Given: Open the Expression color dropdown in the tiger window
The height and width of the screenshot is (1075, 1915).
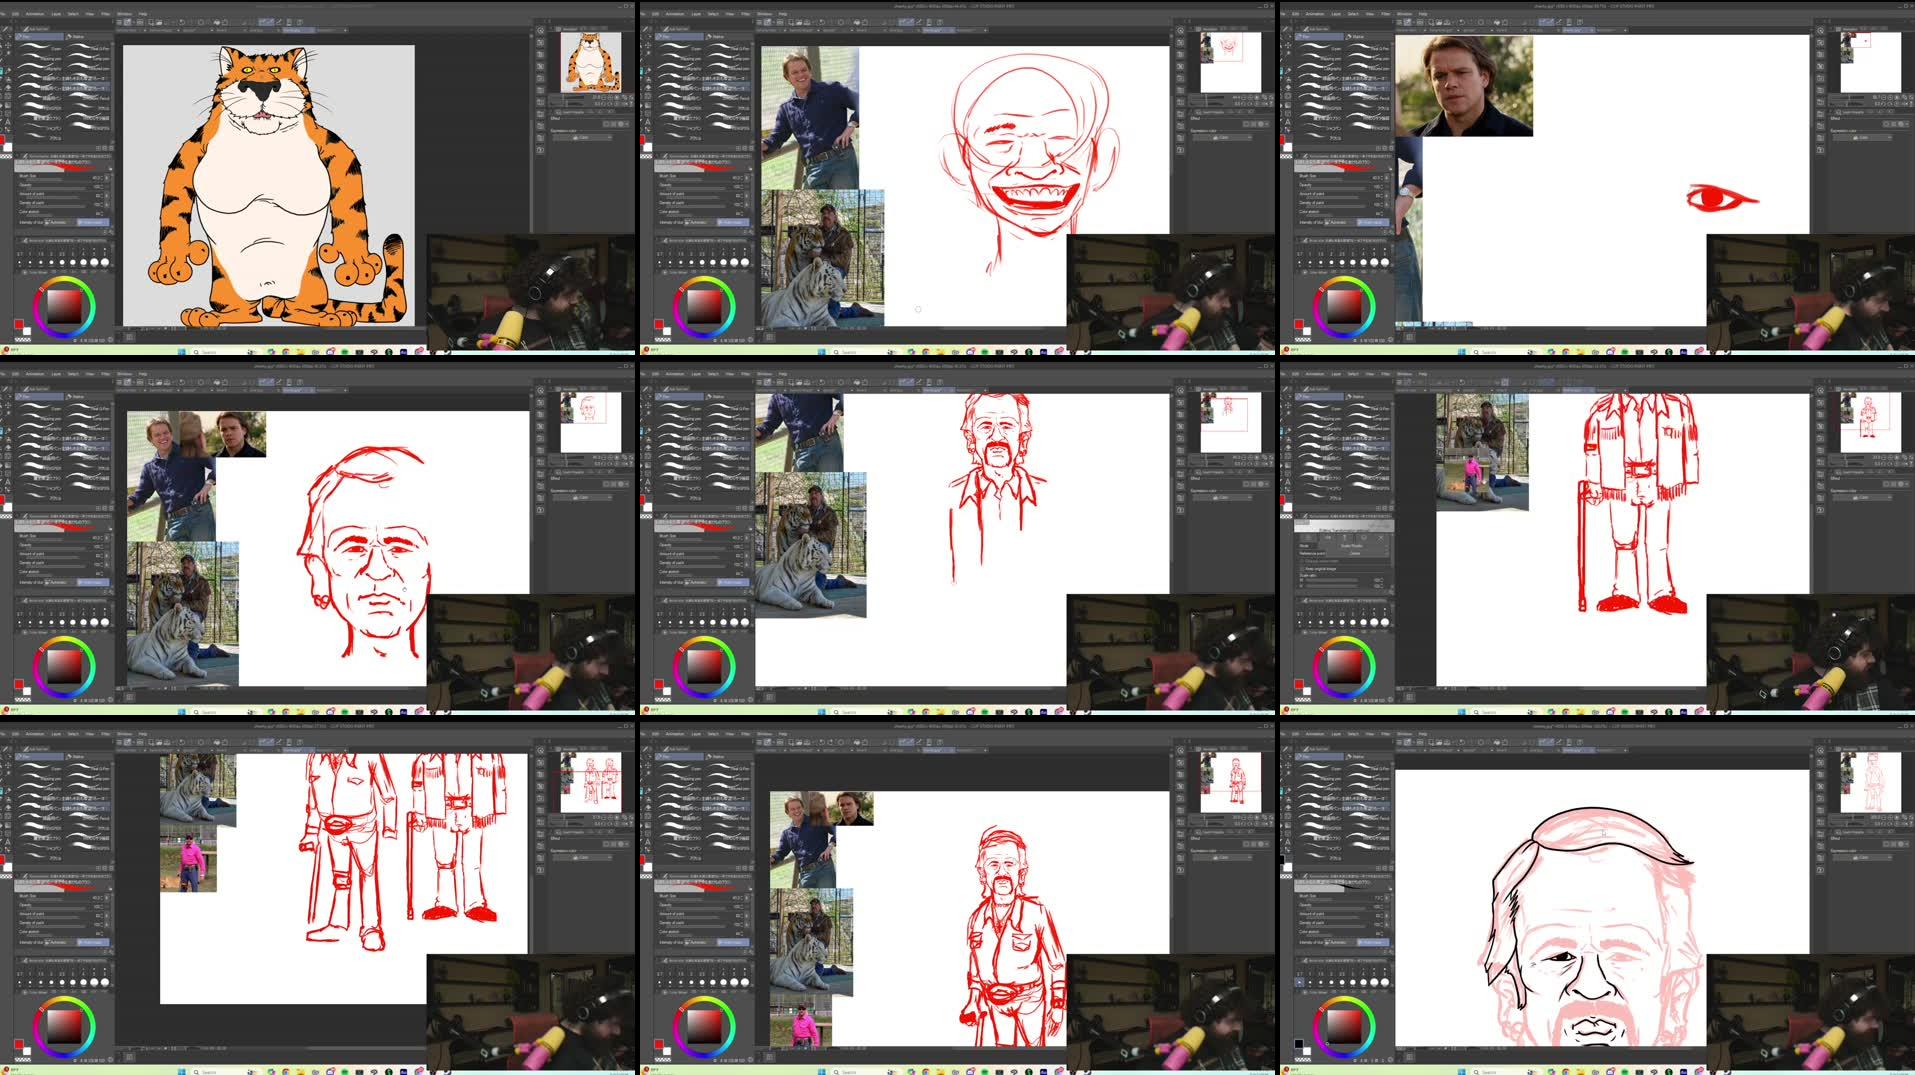Looking at the screenshot, I should click(x=585, y=137).
